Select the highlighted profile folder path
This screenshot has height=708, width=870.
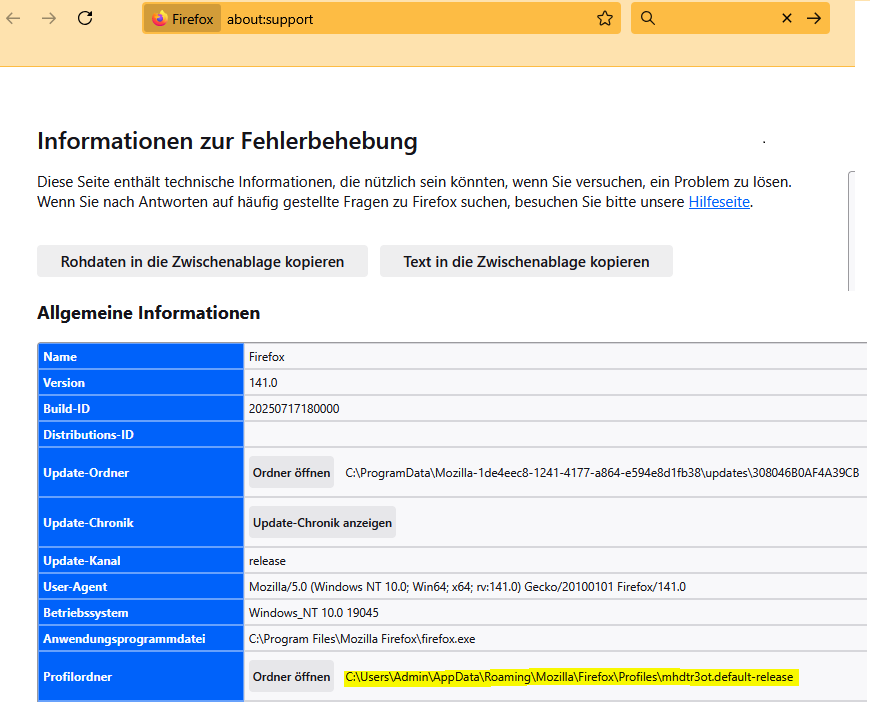click(x=570, y=677)
